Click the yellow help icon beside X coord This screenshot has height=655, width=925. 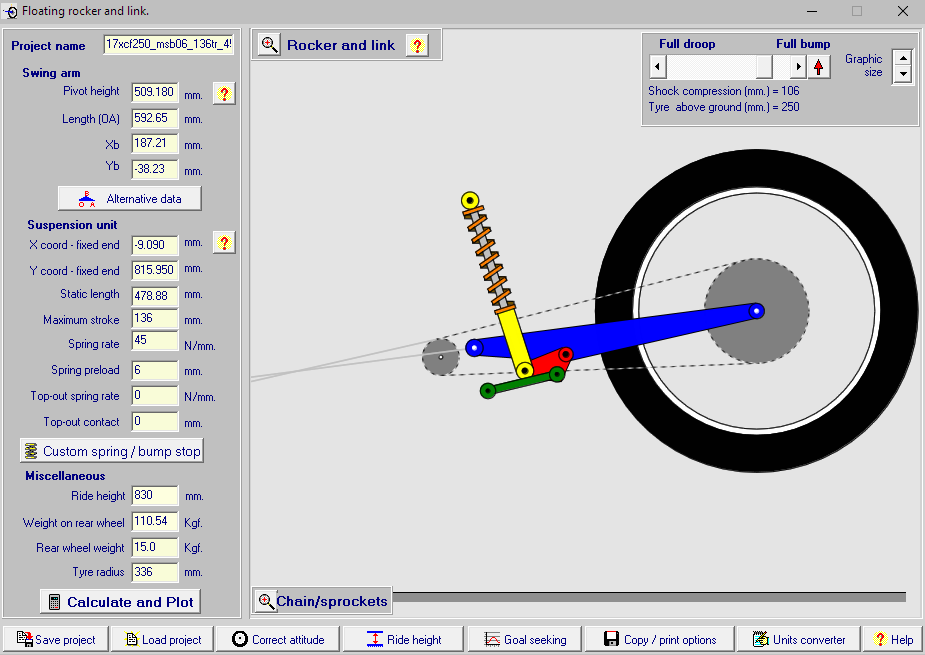[224, 243]
